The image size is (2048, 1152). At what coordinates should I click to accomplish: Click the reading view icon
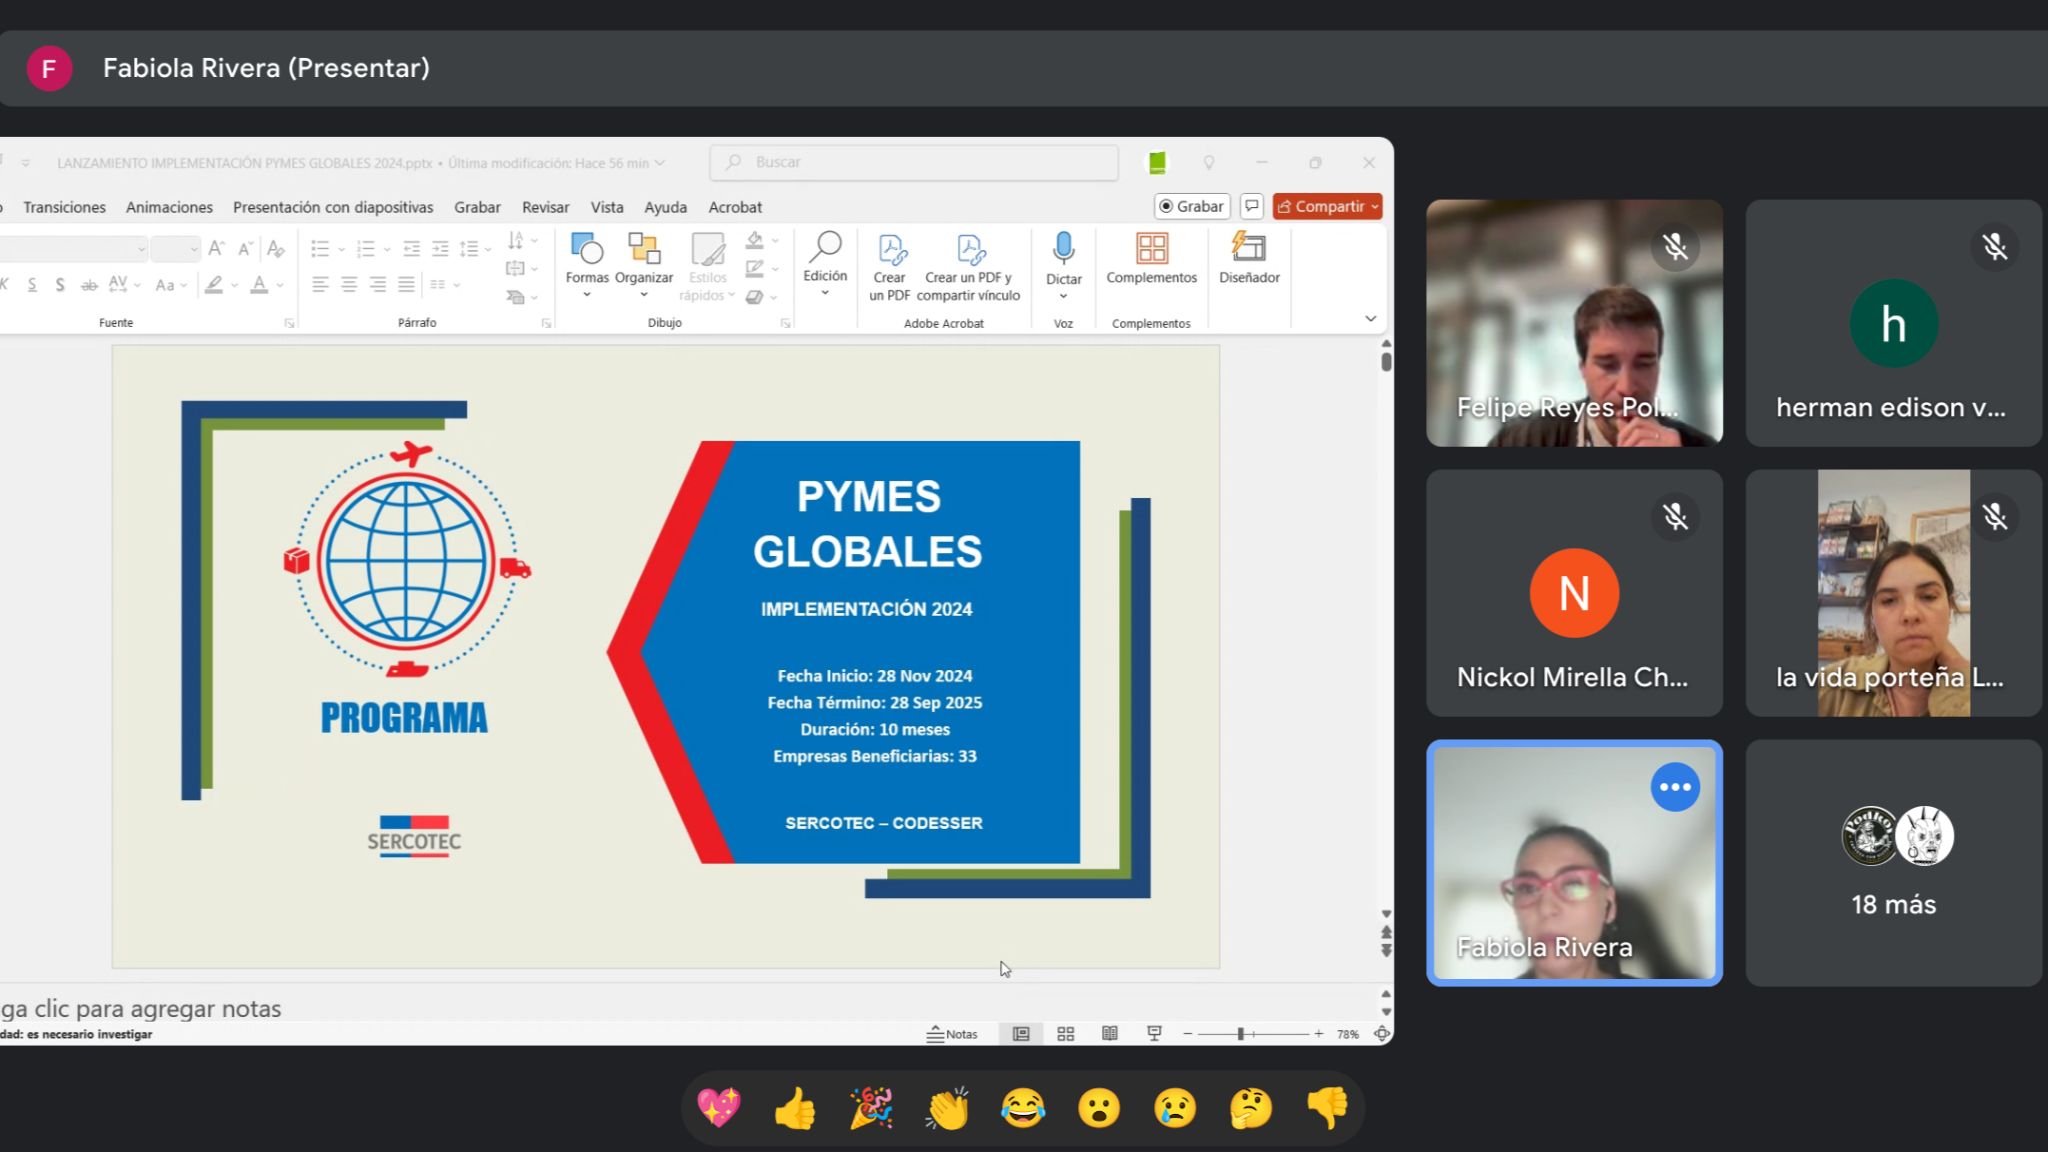[x=1109, y=1034]
